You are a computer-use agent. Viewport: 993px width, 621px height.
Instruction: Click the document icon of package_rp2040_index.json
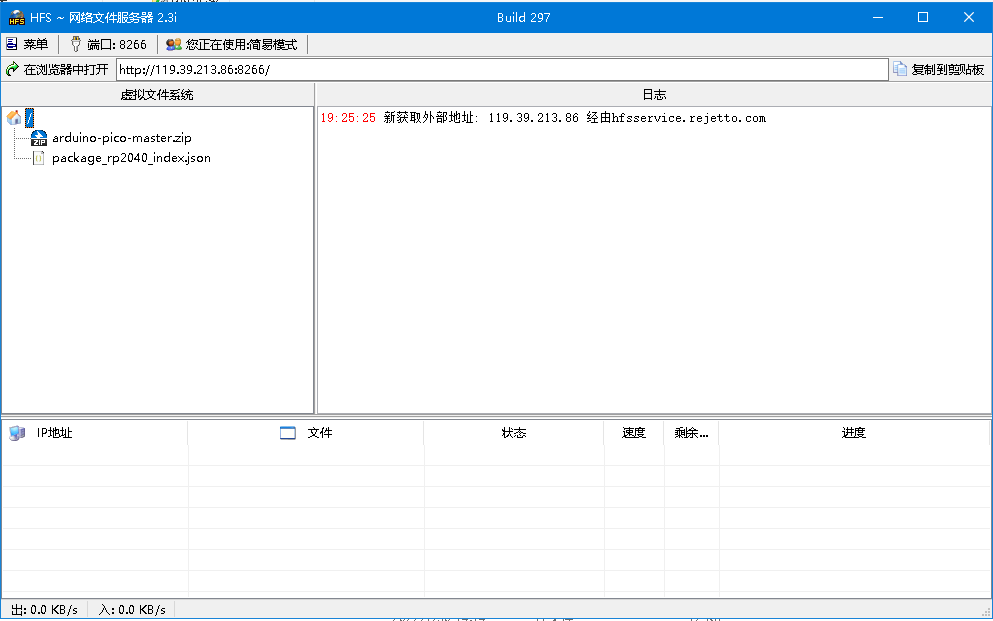pos(38,157)
